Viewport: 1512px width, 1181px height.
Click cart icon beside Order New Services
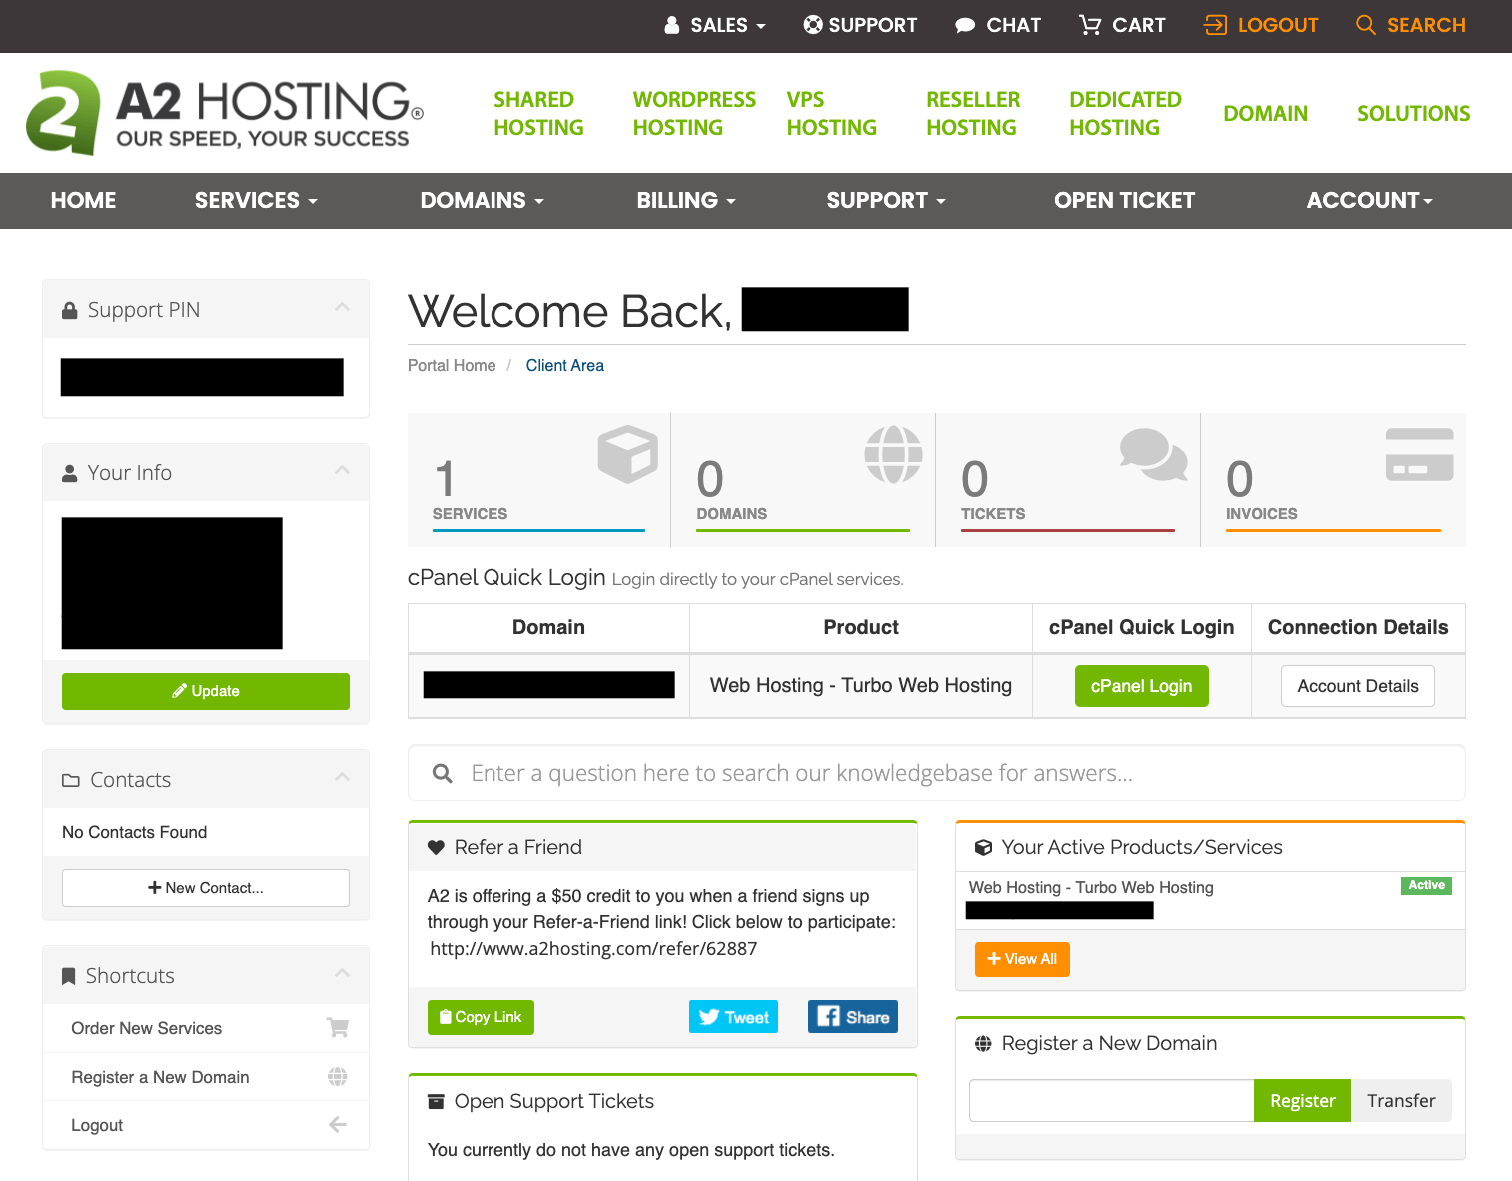coord(338,1027)
